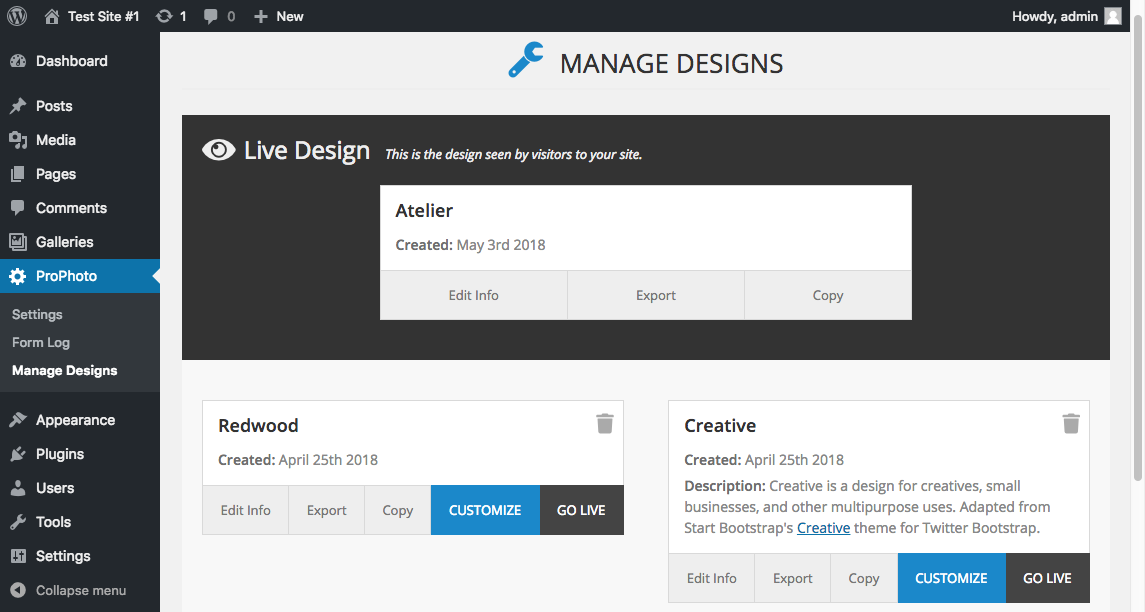This screenshot has height=612, width=1145.
Task: Click the Users person icon
Action: tap(18, 488)
